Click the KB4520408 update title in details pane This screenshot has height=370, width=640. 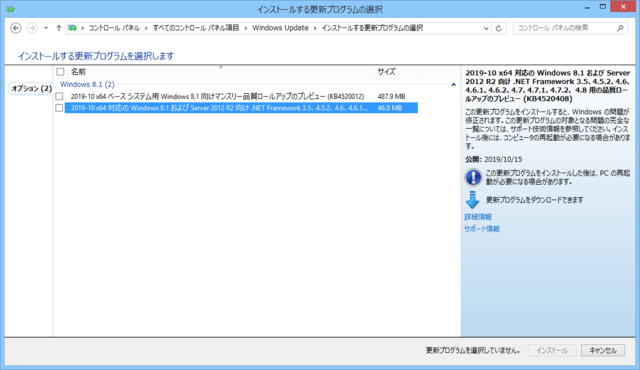pos(547,86)
